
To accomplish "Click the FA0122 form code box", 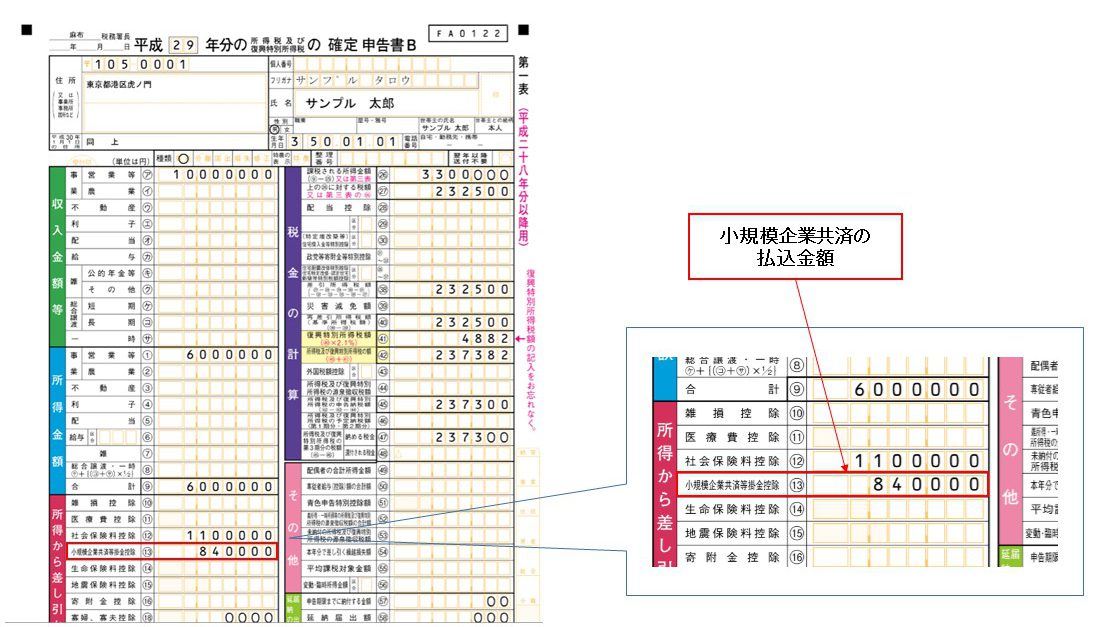I will [x=468, y=34].
